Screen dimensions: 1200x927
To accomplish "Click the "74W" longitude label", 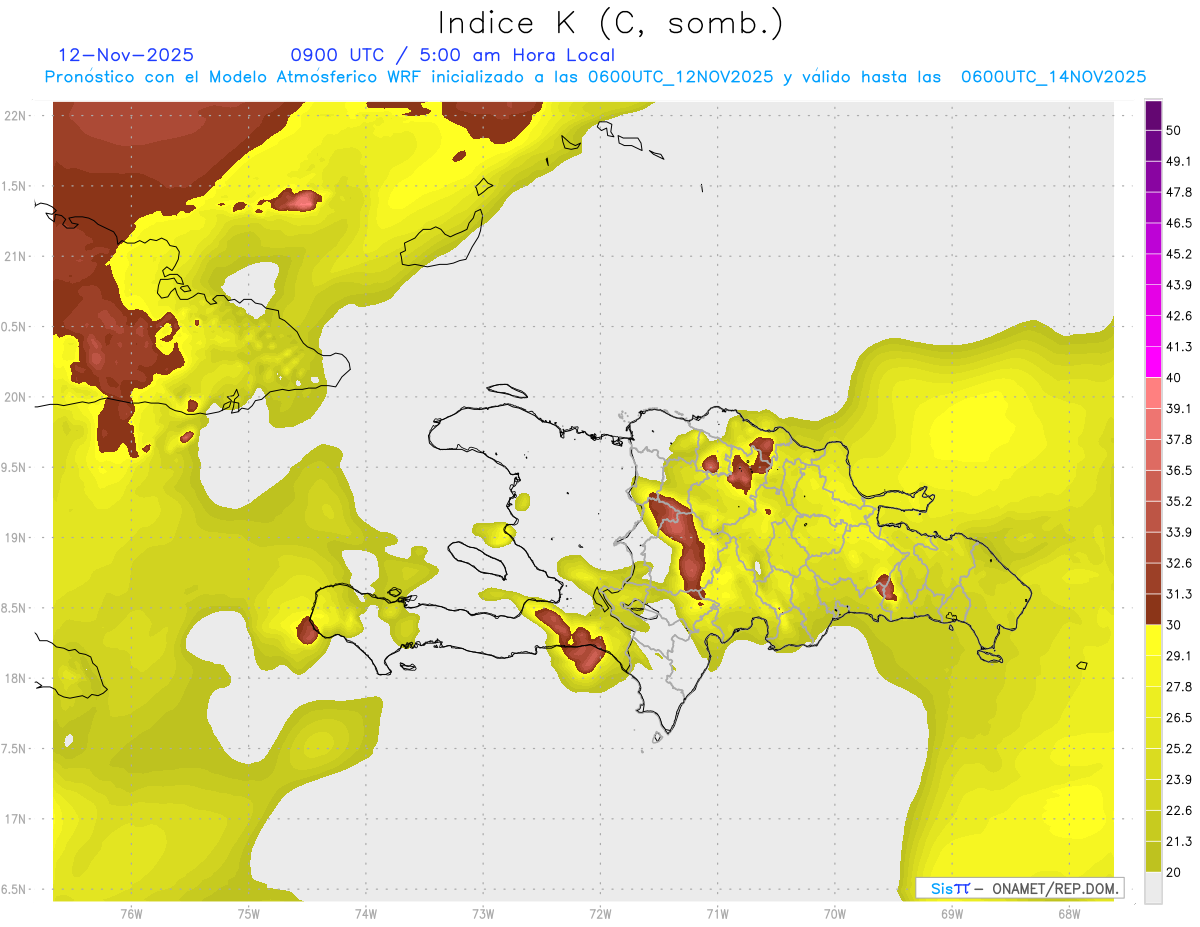I will coord(365,914).
